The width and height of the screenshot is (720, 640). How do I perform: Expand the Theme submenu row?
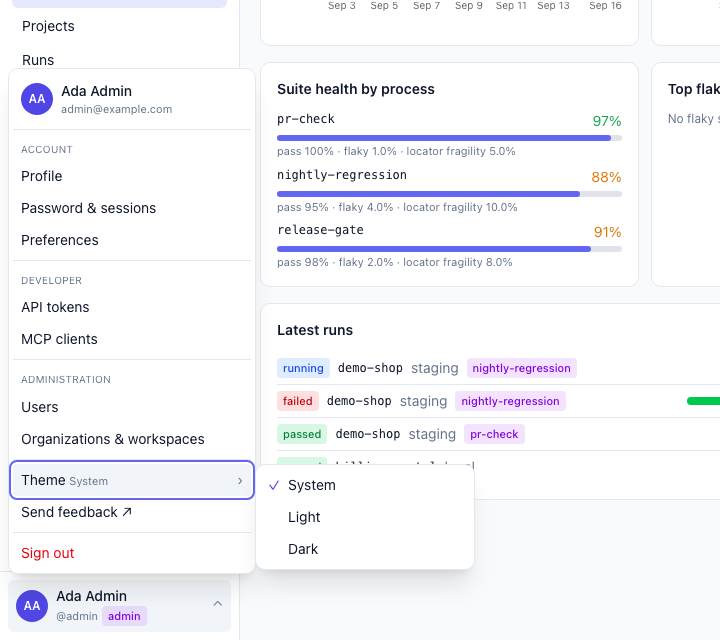point(132,480)
